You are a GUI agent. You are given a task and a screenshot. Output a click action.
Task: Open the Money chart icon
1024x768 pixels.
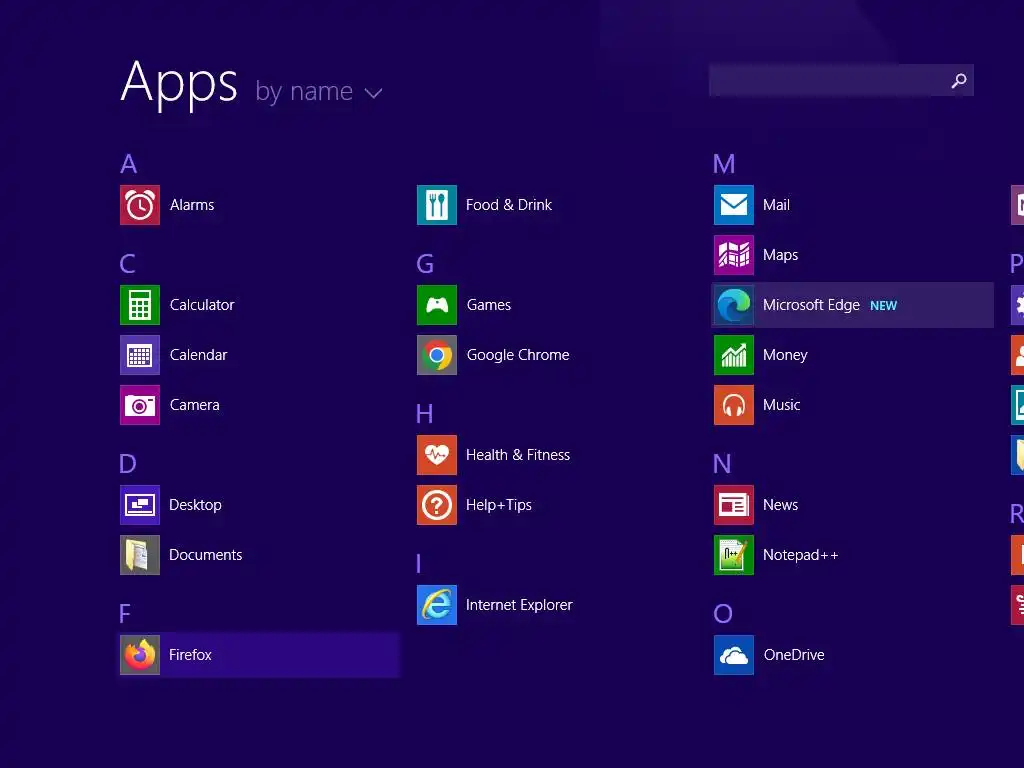coord(734,355)
